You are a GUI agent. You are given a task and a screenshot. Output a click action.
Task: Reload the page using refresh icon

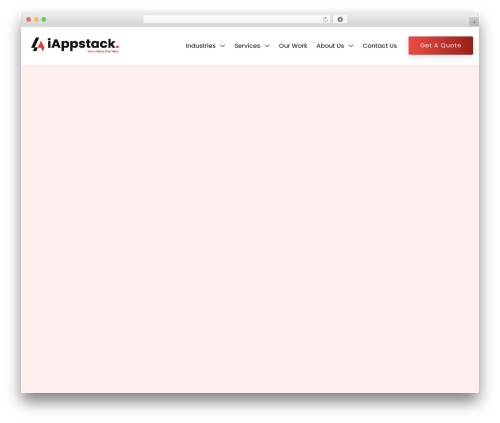(x=325, y=20)
